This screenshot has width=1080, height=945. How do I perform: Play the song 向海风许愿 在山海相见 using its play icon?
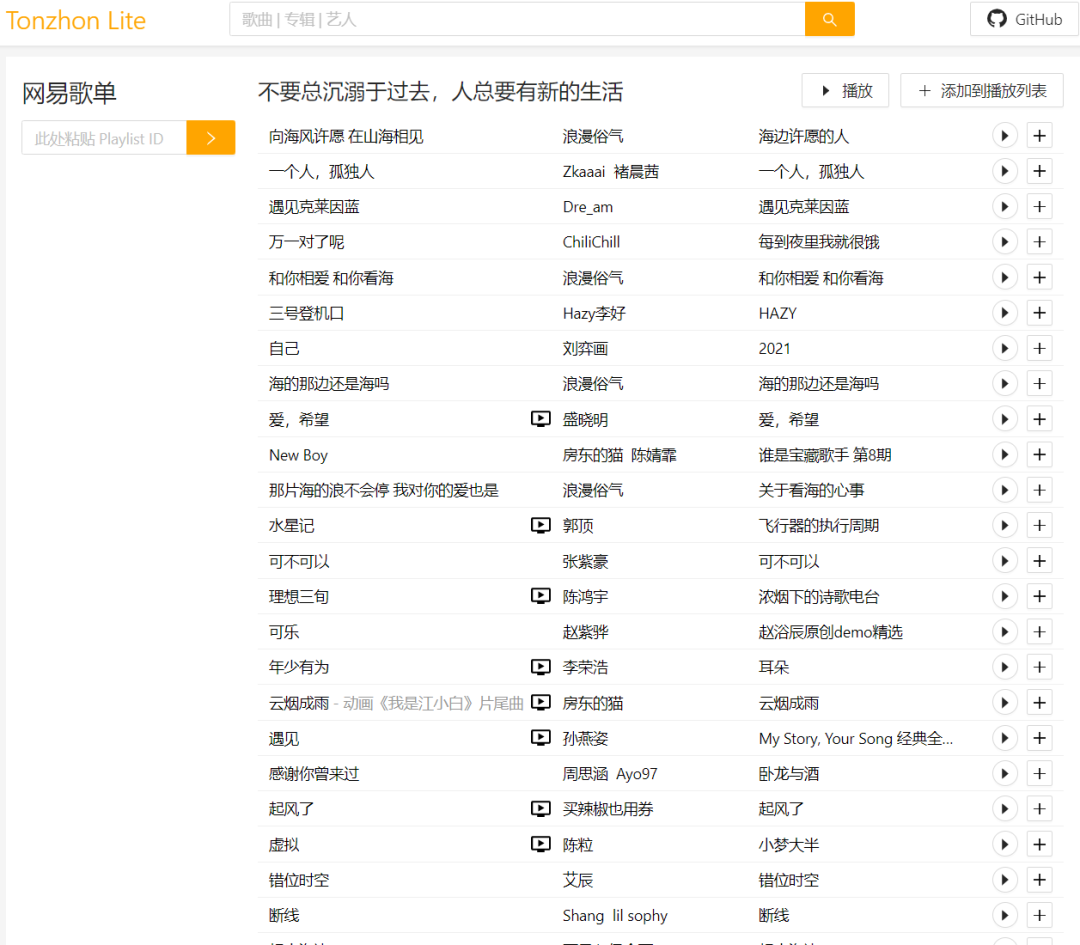[x=1004, y=135]
